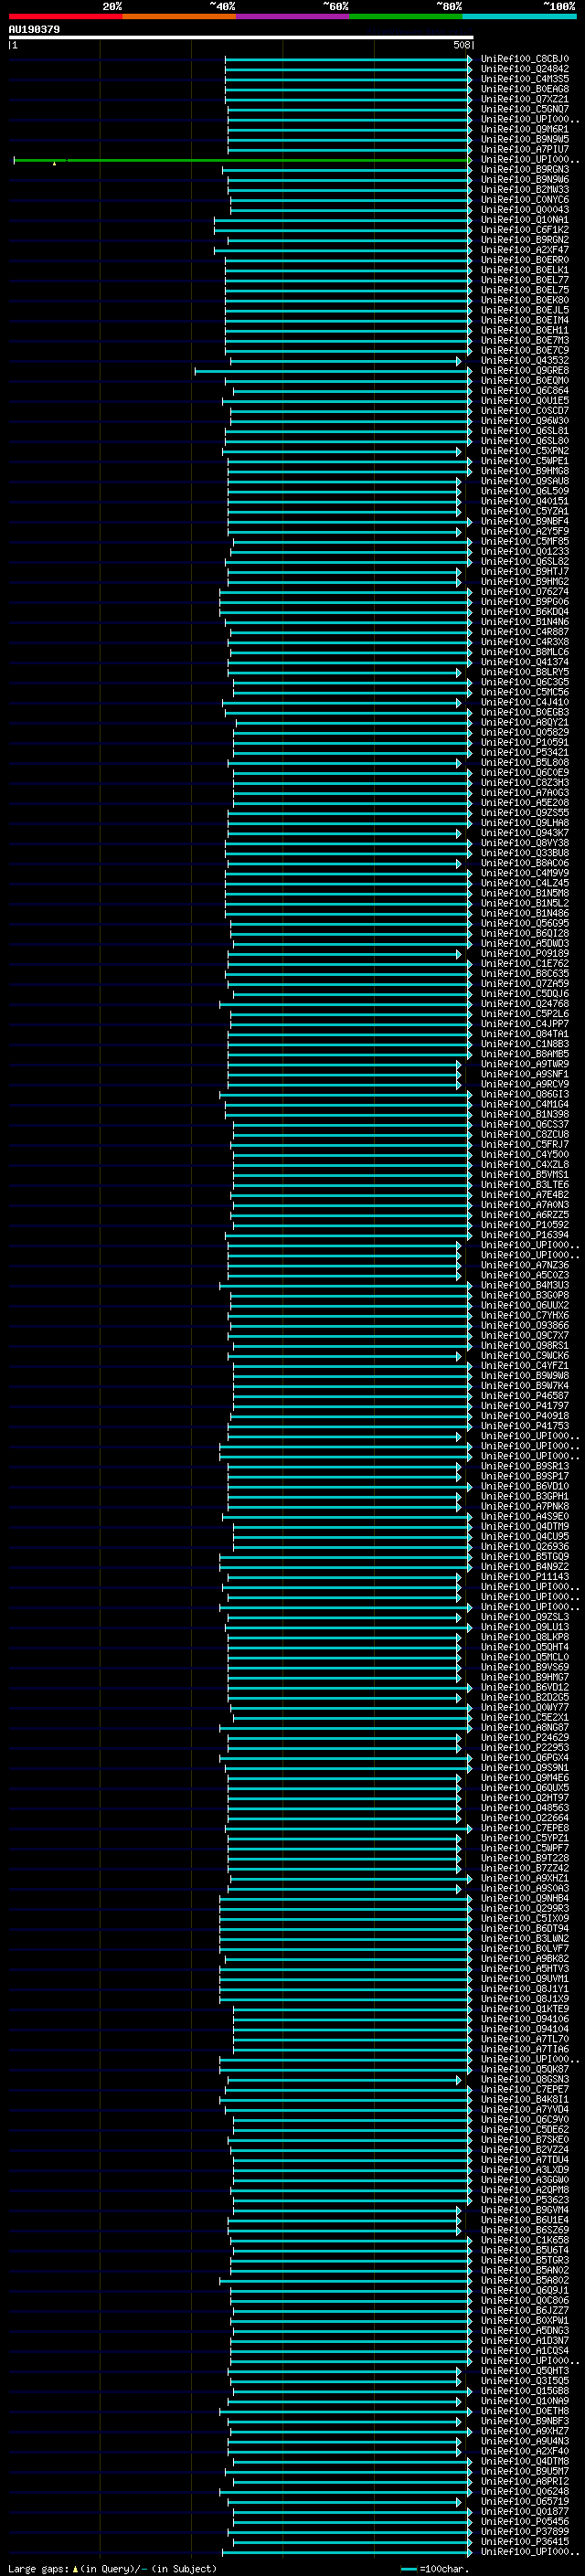This screenshot has width=585, height=2576.
Task: Select hit label UniRef100_O22664
Action: 525,1819
